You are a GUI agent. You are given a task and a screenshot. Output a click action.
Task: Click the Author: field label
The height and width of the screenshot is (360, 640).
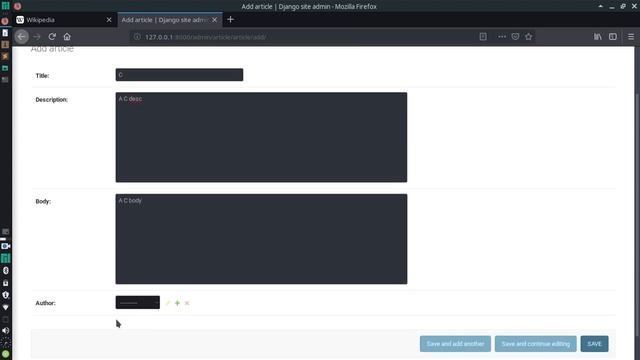tap(45, 303)
